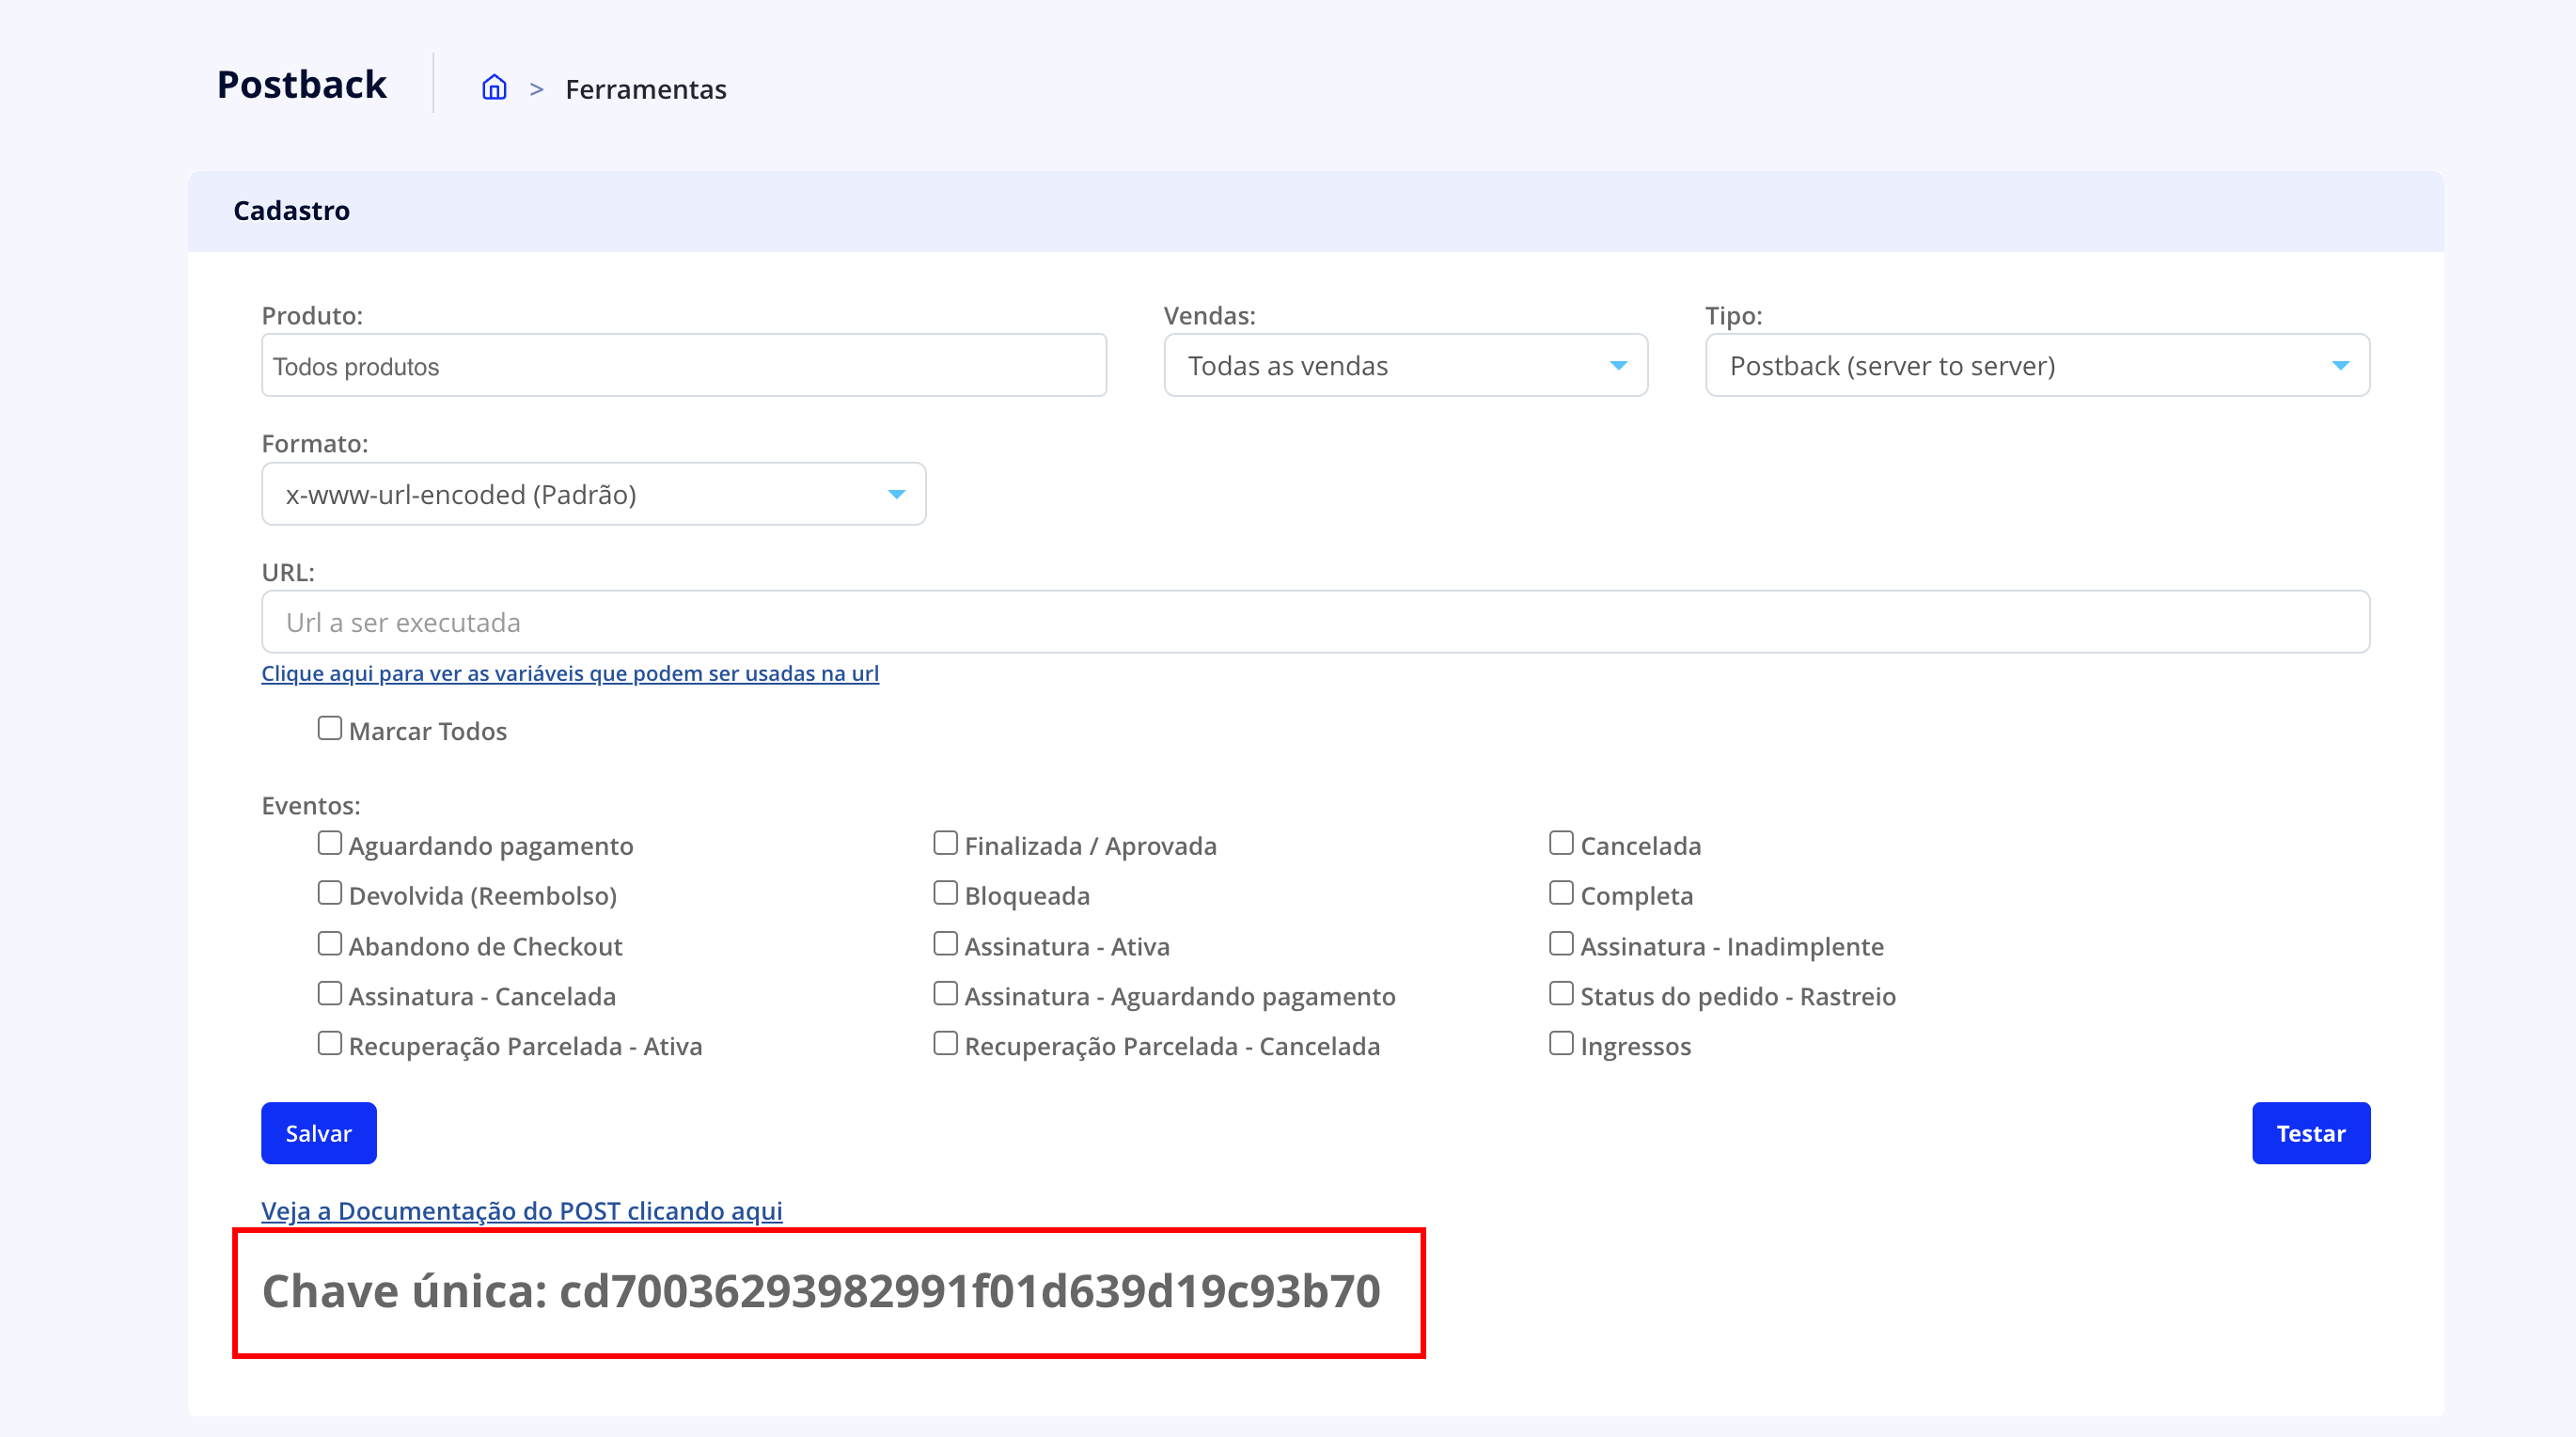This screenshot has width=2576, height=1437.
Task: Click the URL input field
Action: tap(1315, 622)
